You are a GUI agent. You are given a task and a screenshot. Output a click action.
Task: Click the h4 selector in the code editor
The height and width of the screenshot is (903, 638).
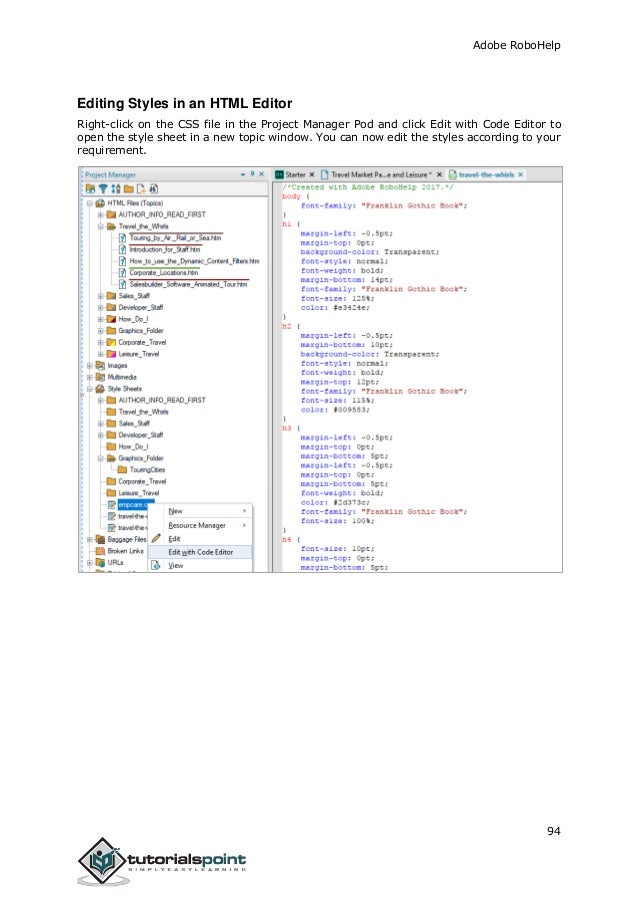click(x=287, y=540)
